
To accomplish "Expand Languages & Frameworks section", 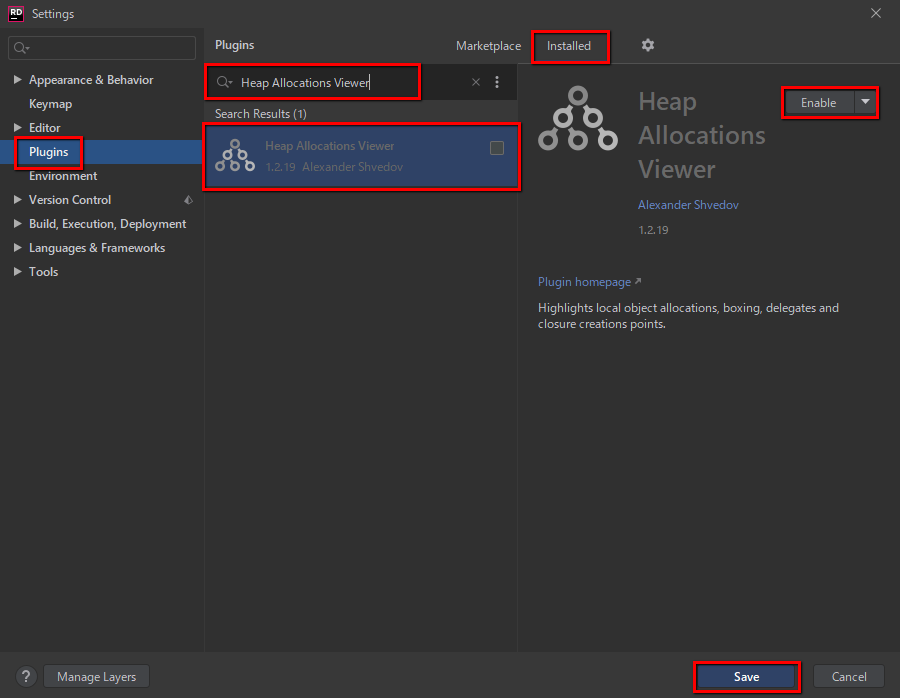I will 18,248.
